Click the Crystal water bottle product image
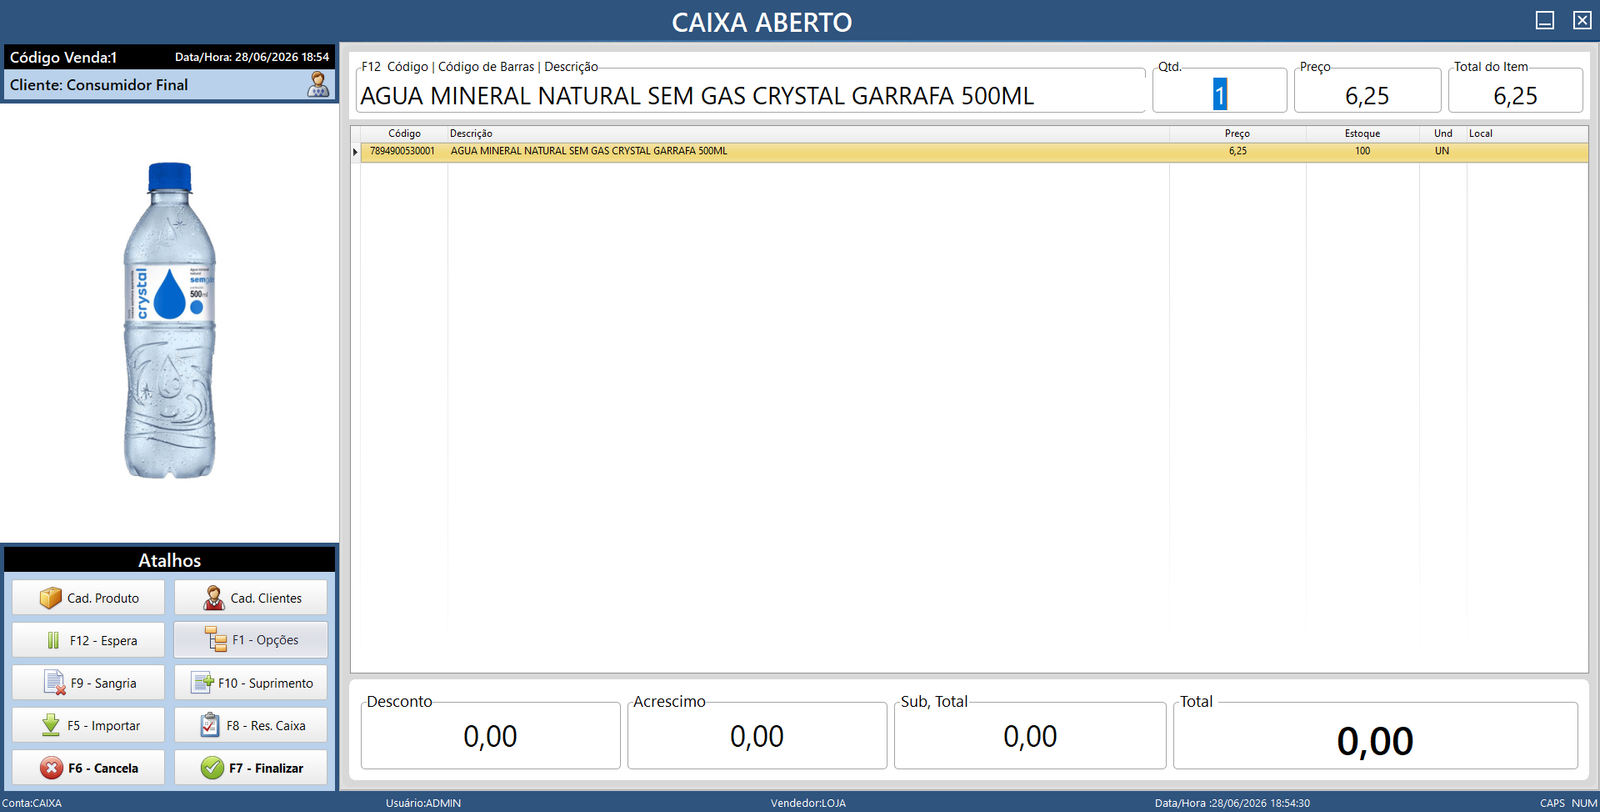 (170, 320)
